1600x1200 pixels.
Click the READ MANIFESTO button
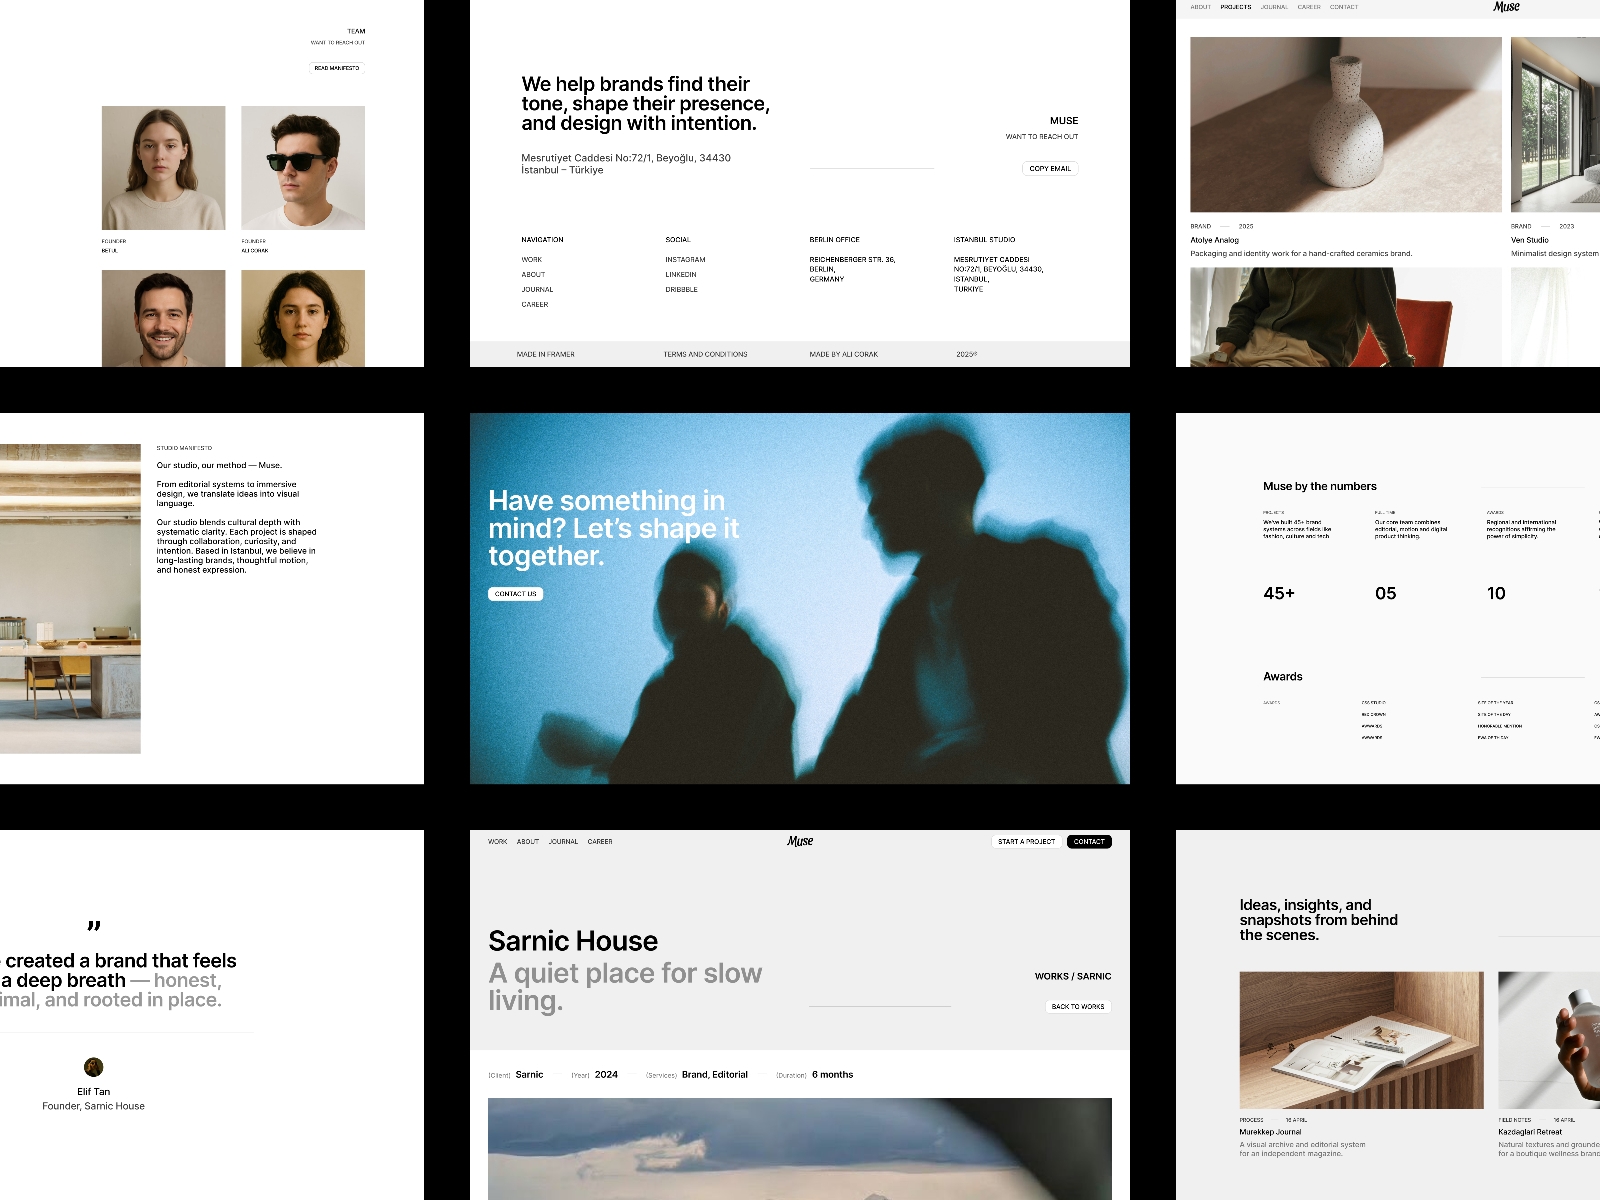(x=338, y=68)
